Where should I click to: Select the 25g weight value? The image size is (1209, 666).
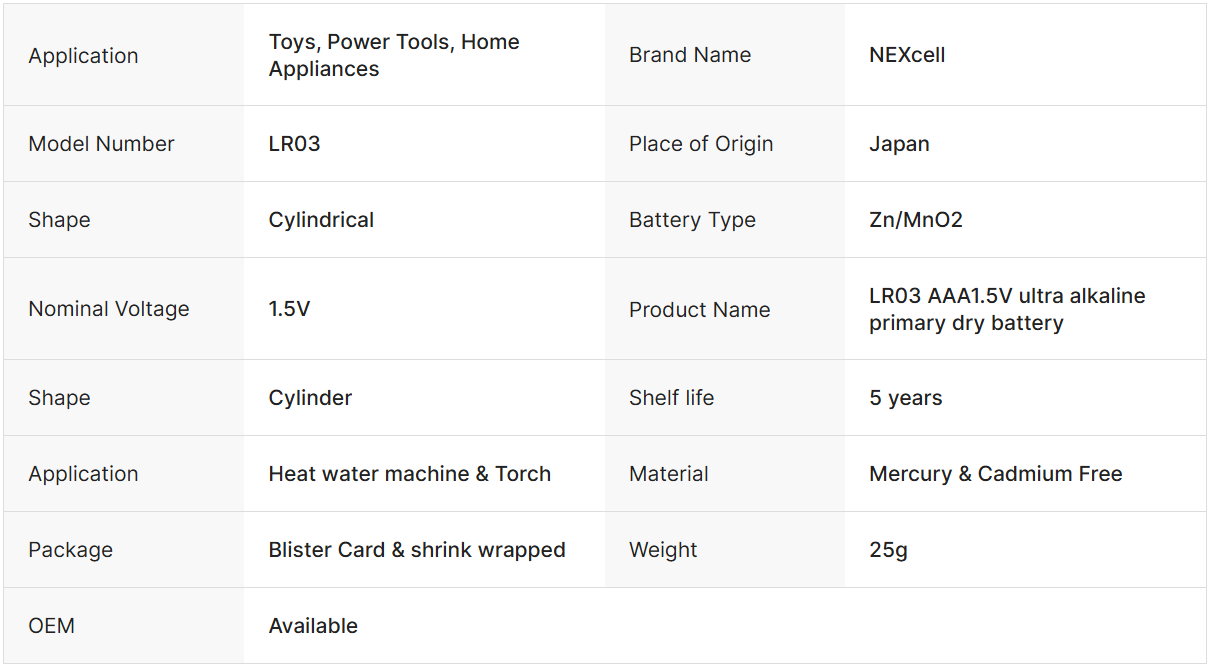pyautogui.click(x=888, y=550)
